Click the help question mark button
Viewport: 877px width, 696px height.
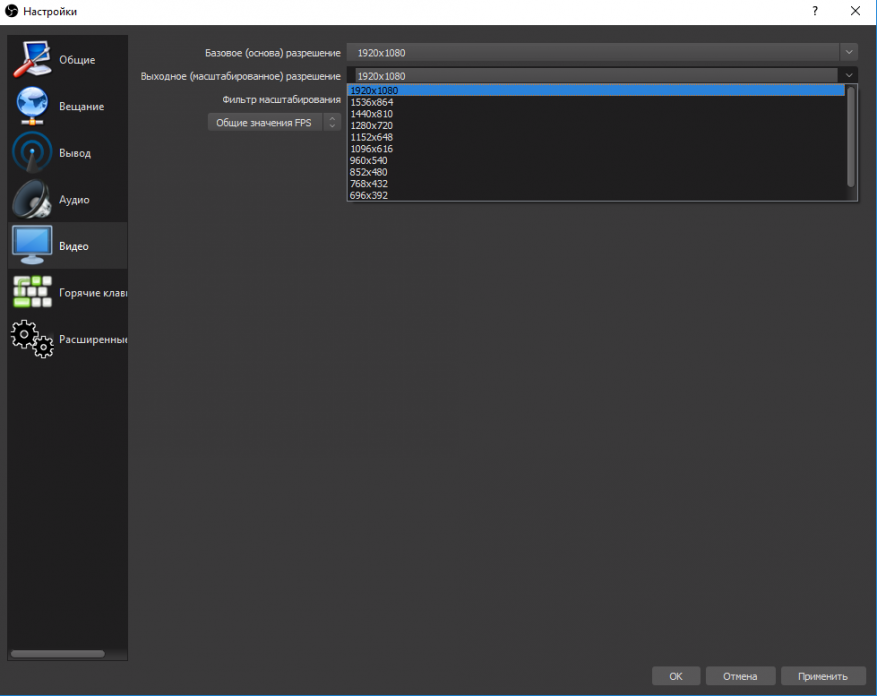tap(815, 11)
